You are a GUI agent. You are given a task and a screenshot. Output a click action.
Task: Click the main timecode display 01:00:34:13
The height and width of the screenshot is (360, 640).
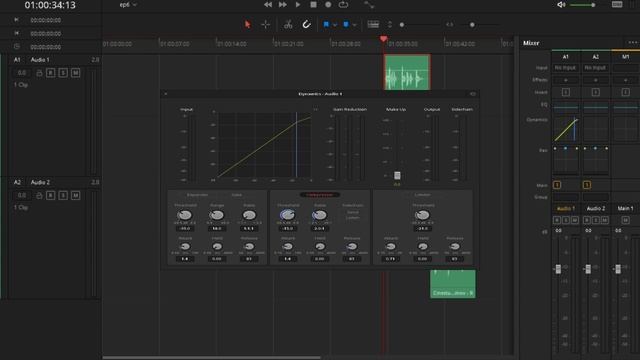click(50, 5)
